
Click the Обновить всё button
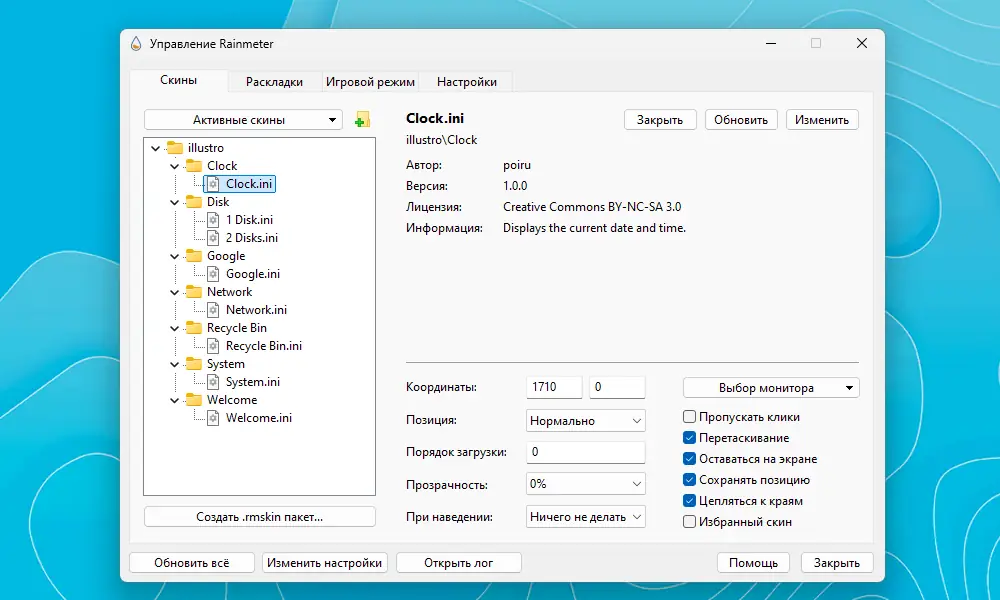192,563
